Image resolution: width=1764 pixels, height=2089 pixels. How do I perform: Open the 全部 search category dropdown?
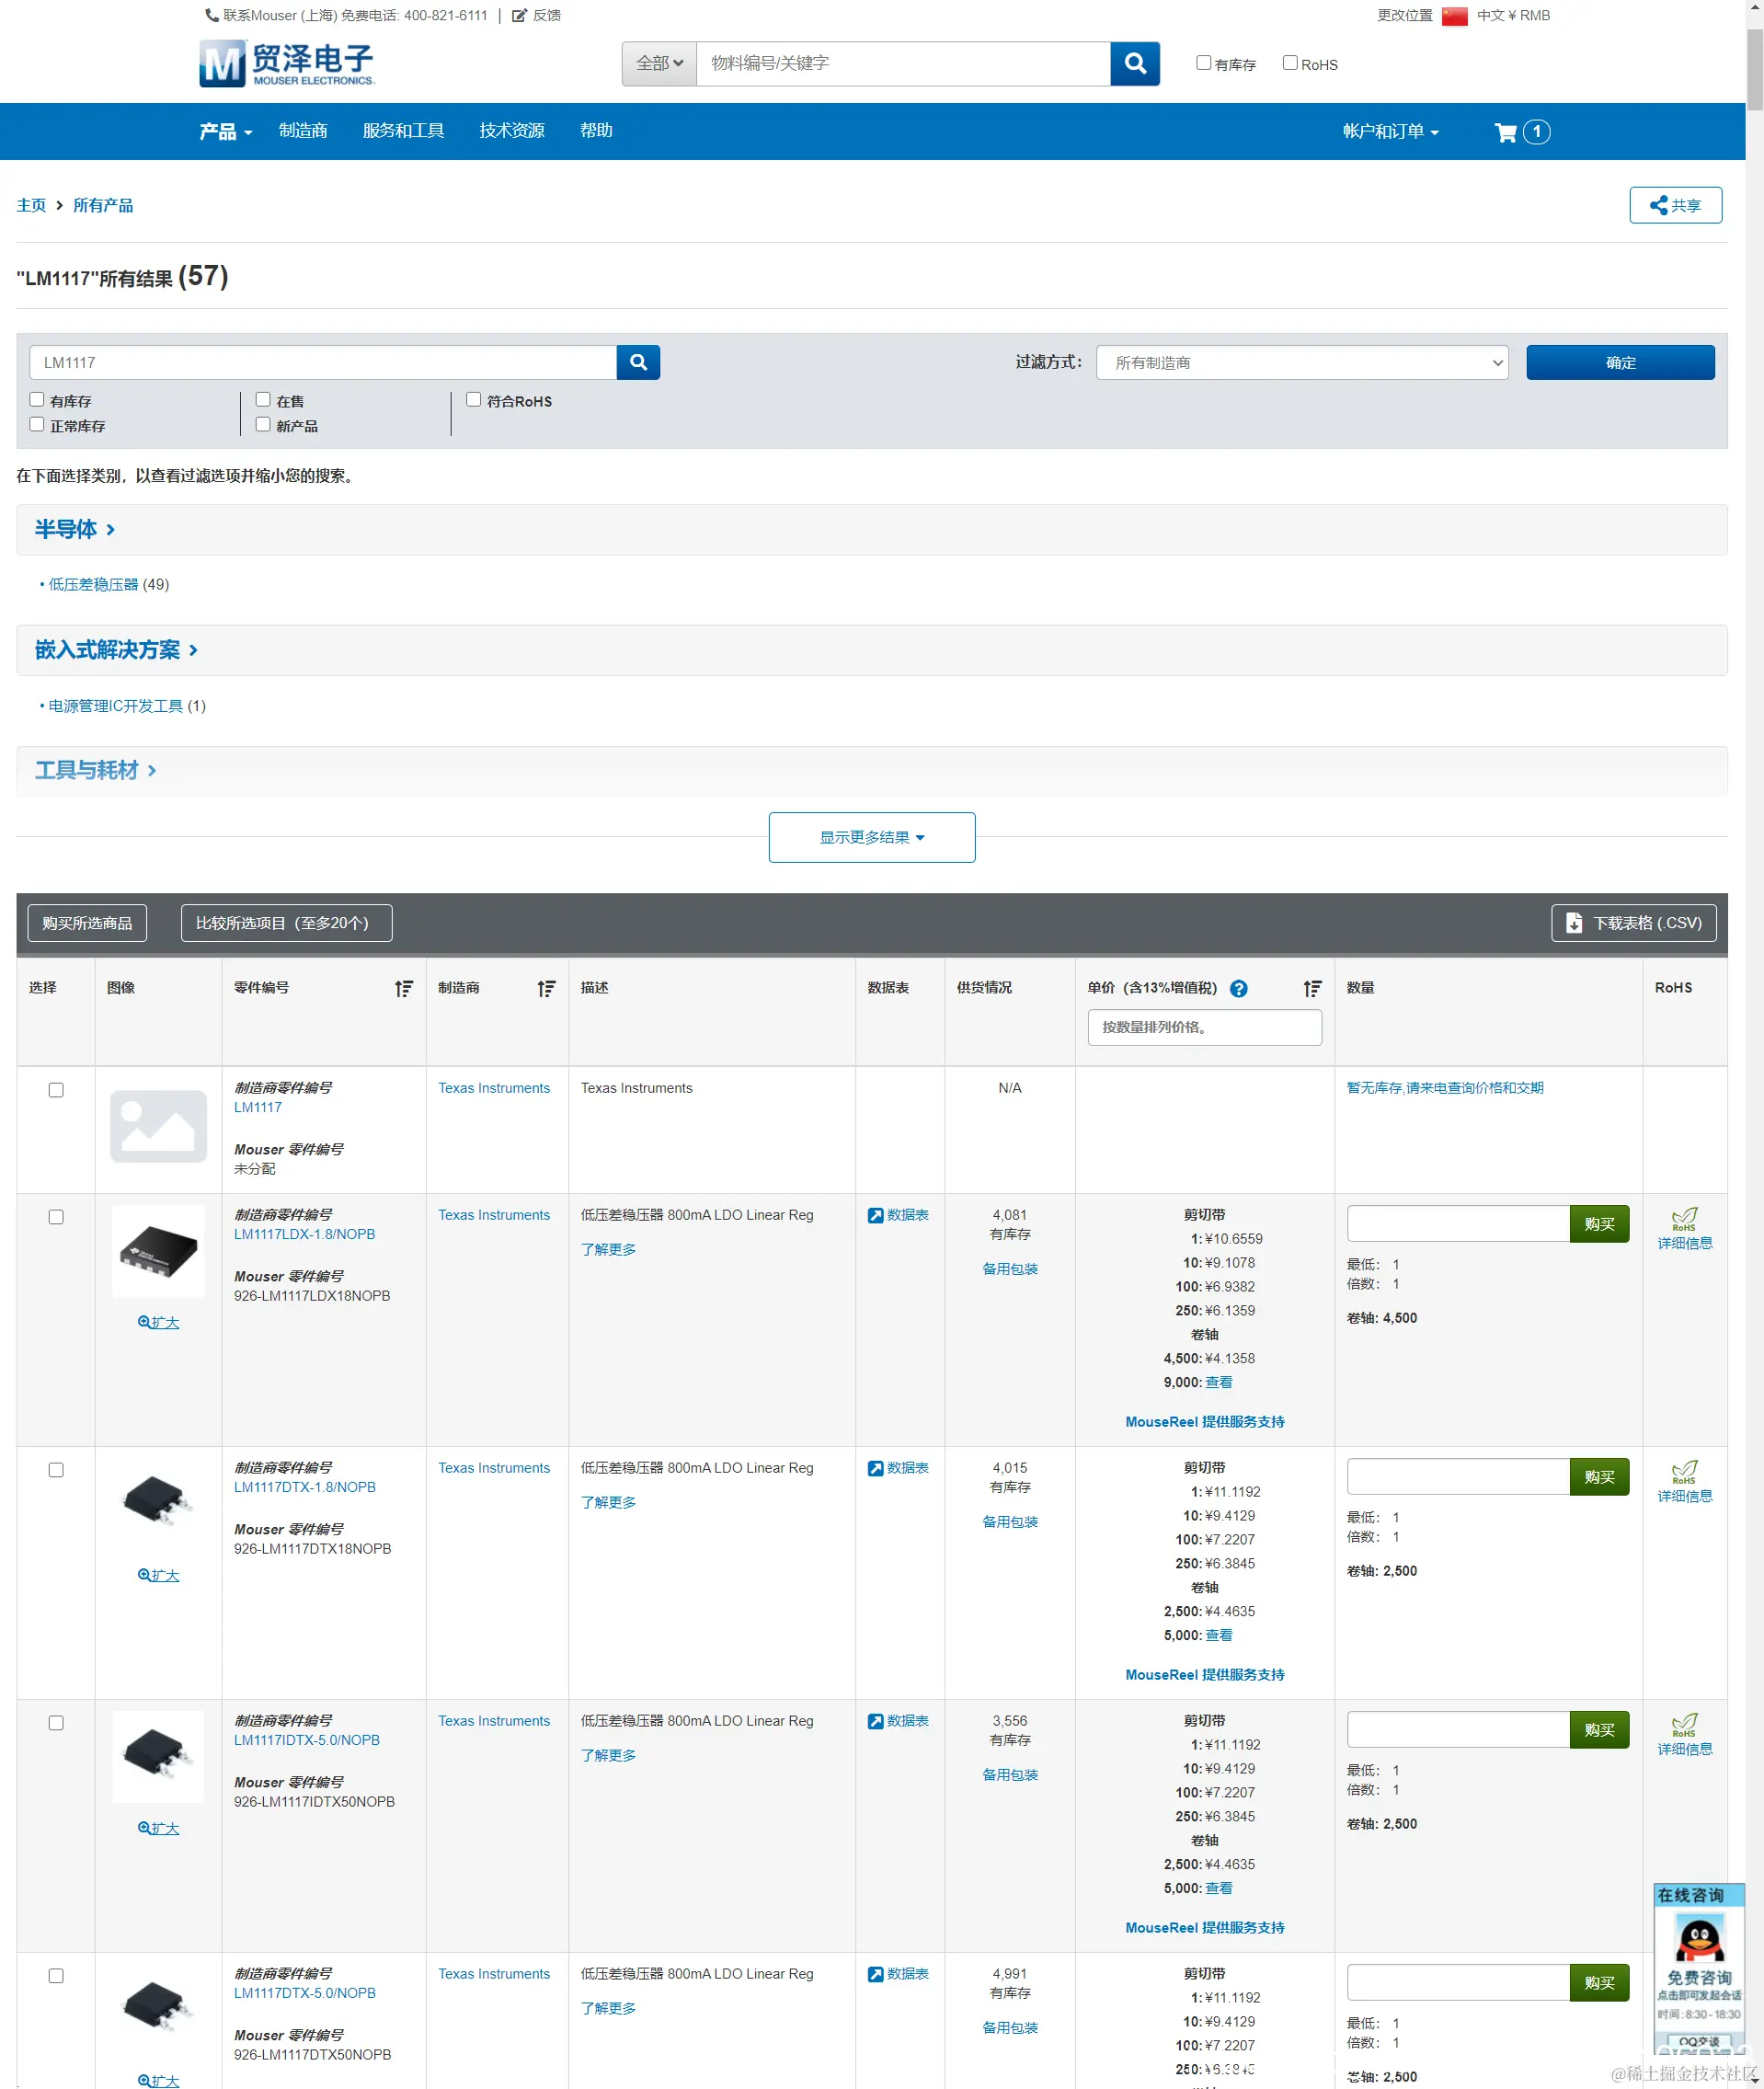pos(659,63)
